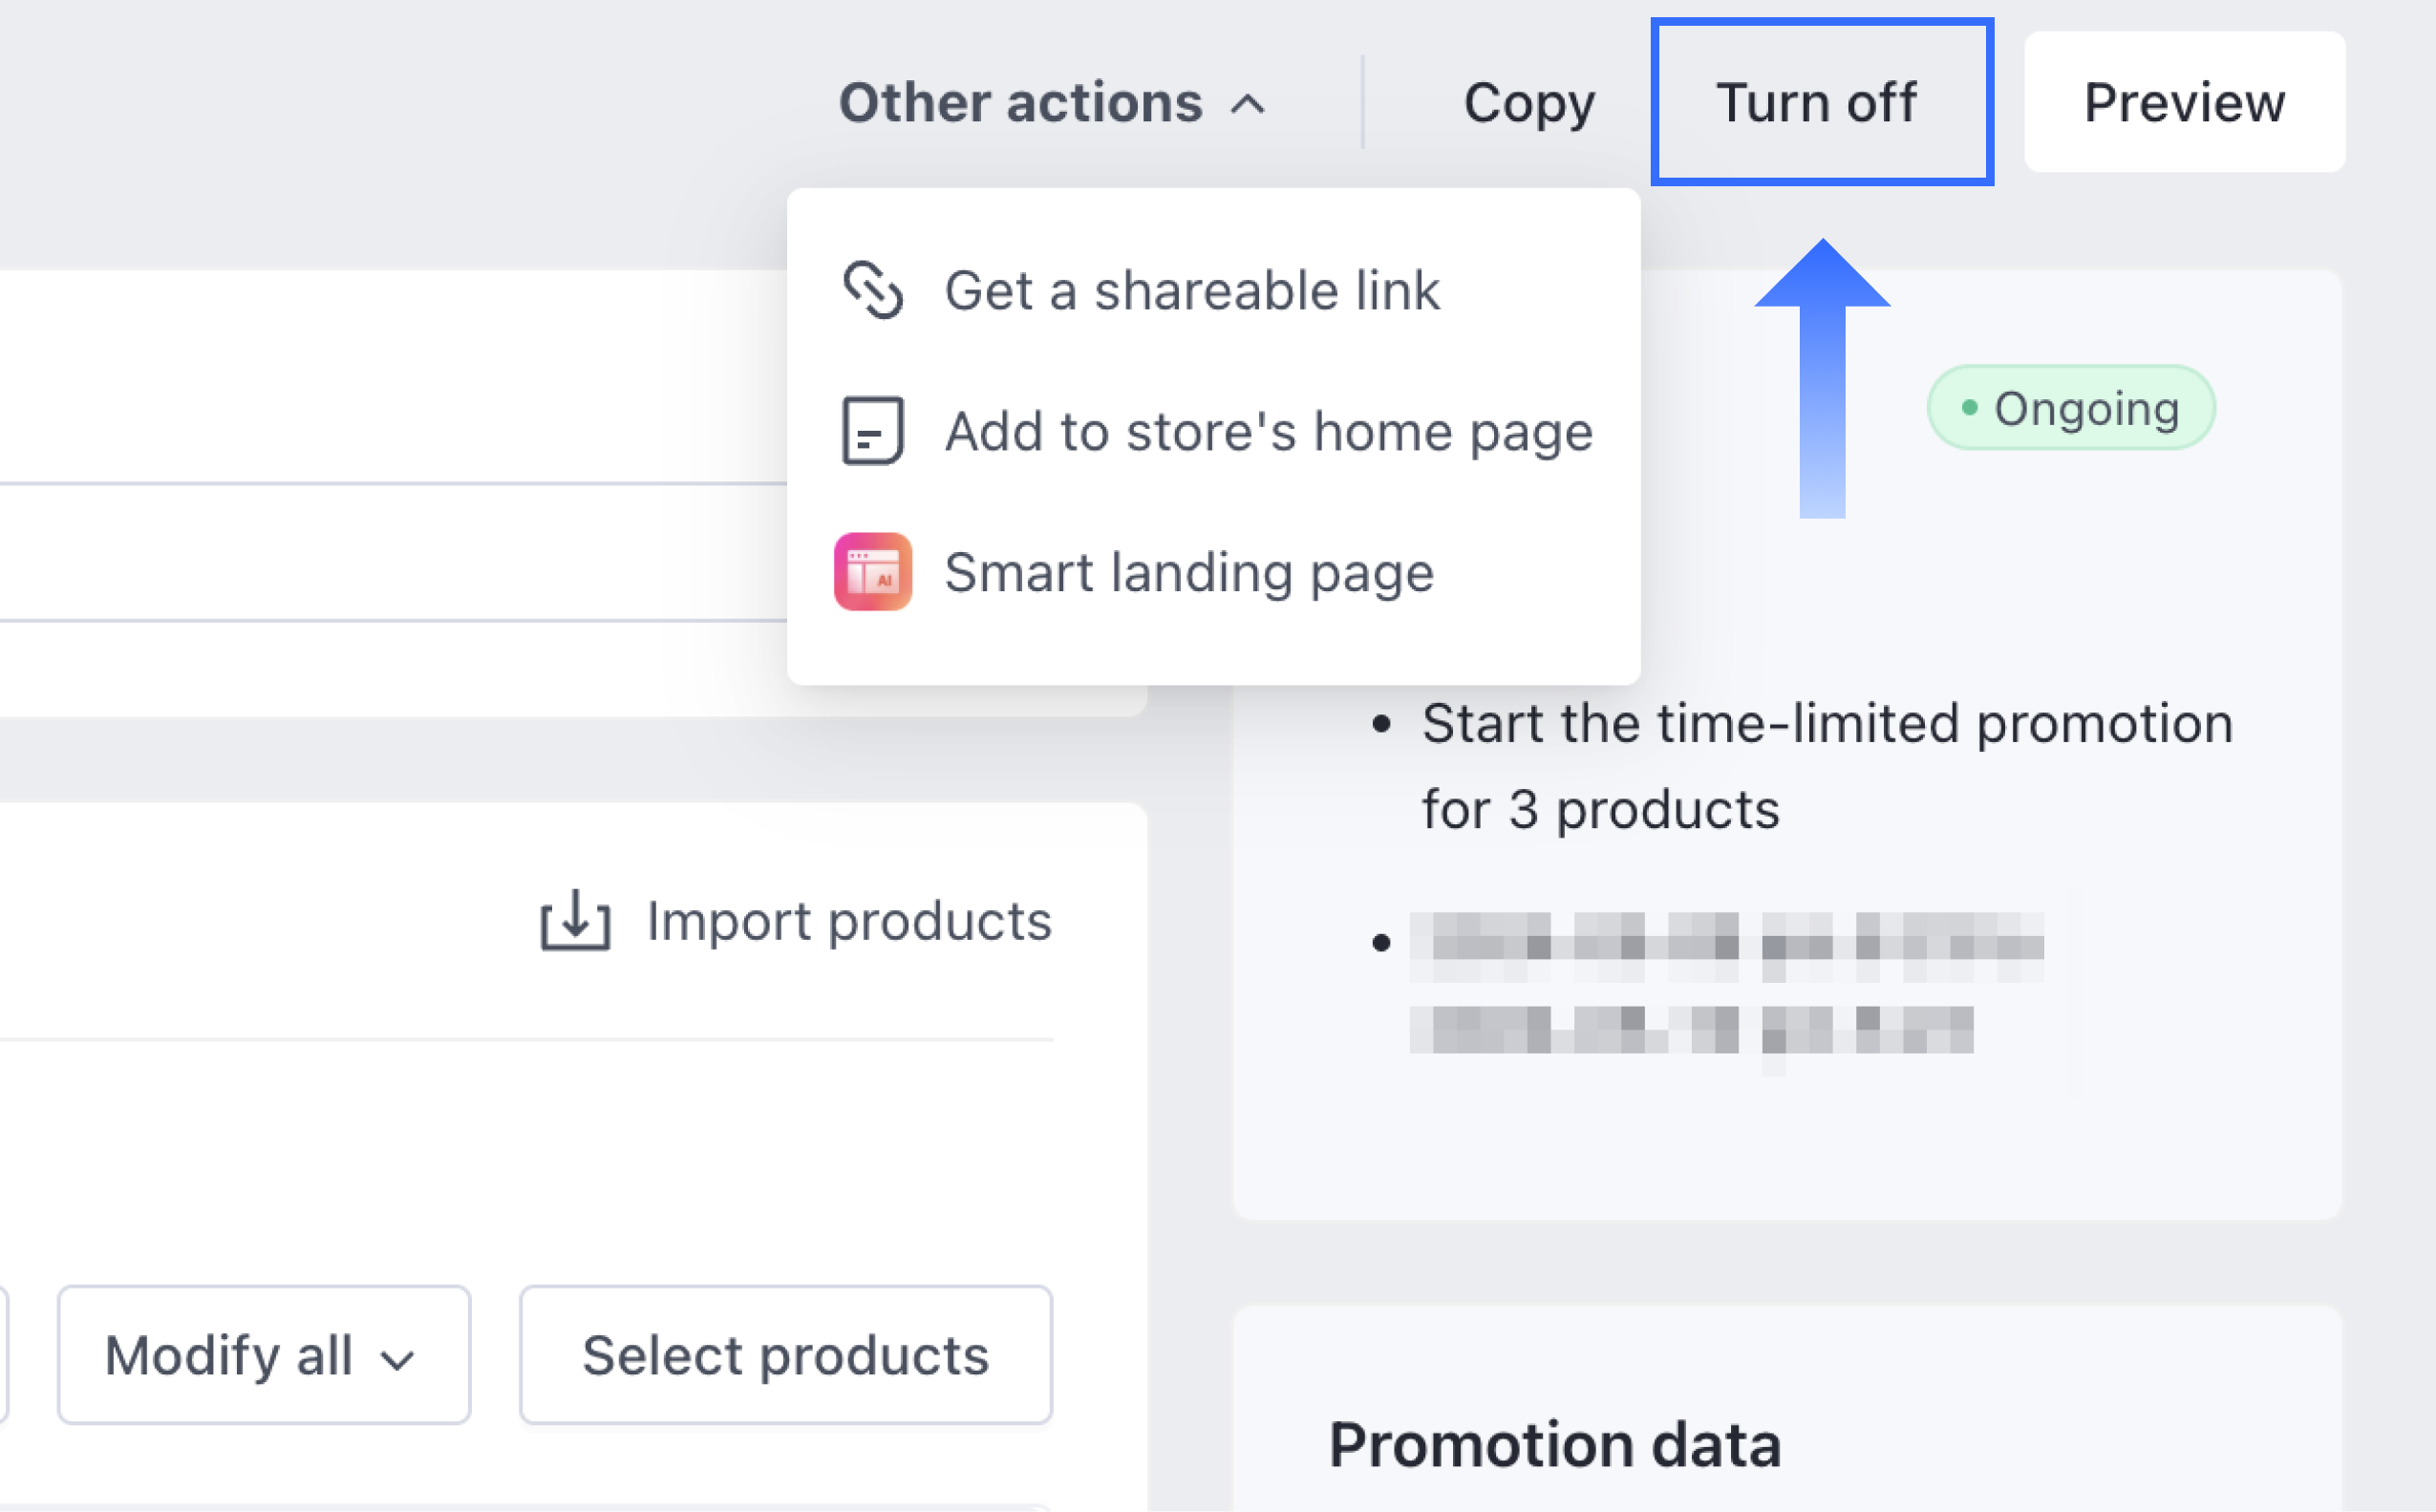Image resolution: width=2436 pixels, height=1512 pixels.
Task: Click Select products button
Action: tap(786, 1355)
